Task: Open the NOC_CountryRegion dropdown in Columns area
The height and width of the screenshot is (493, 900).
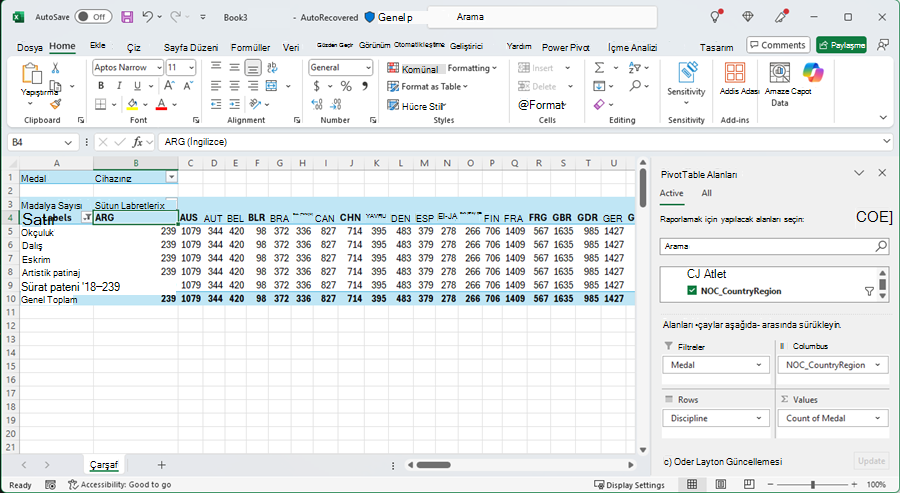Action: (877, 365)
